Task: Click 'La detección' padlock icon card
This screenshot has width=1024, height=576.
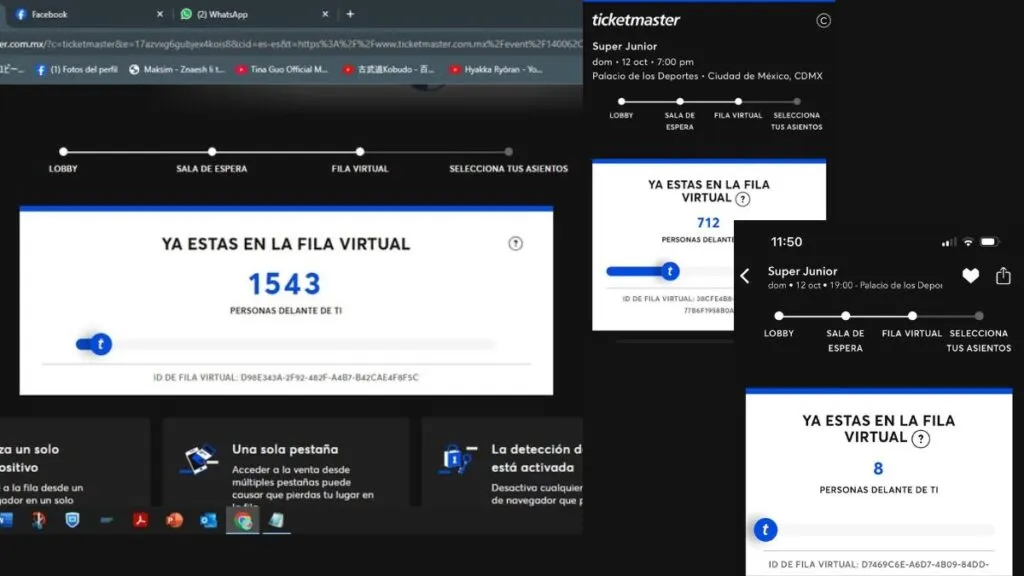Action: tap(458, 459)
